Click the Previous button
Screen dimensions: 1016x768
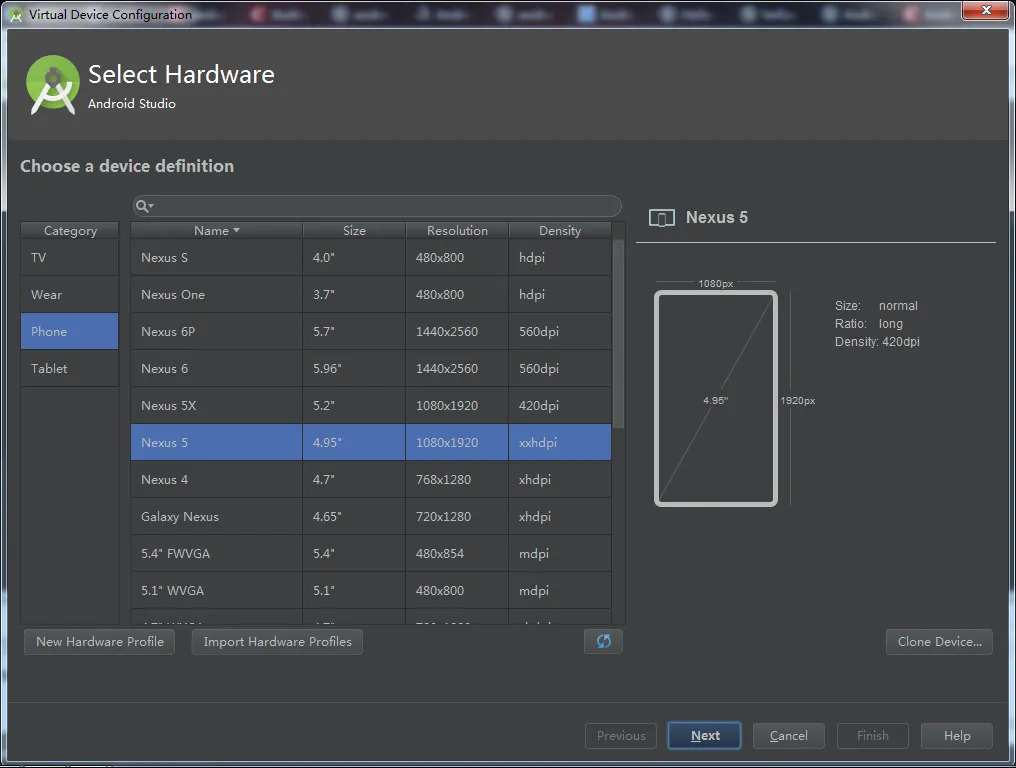click(621, 736)
